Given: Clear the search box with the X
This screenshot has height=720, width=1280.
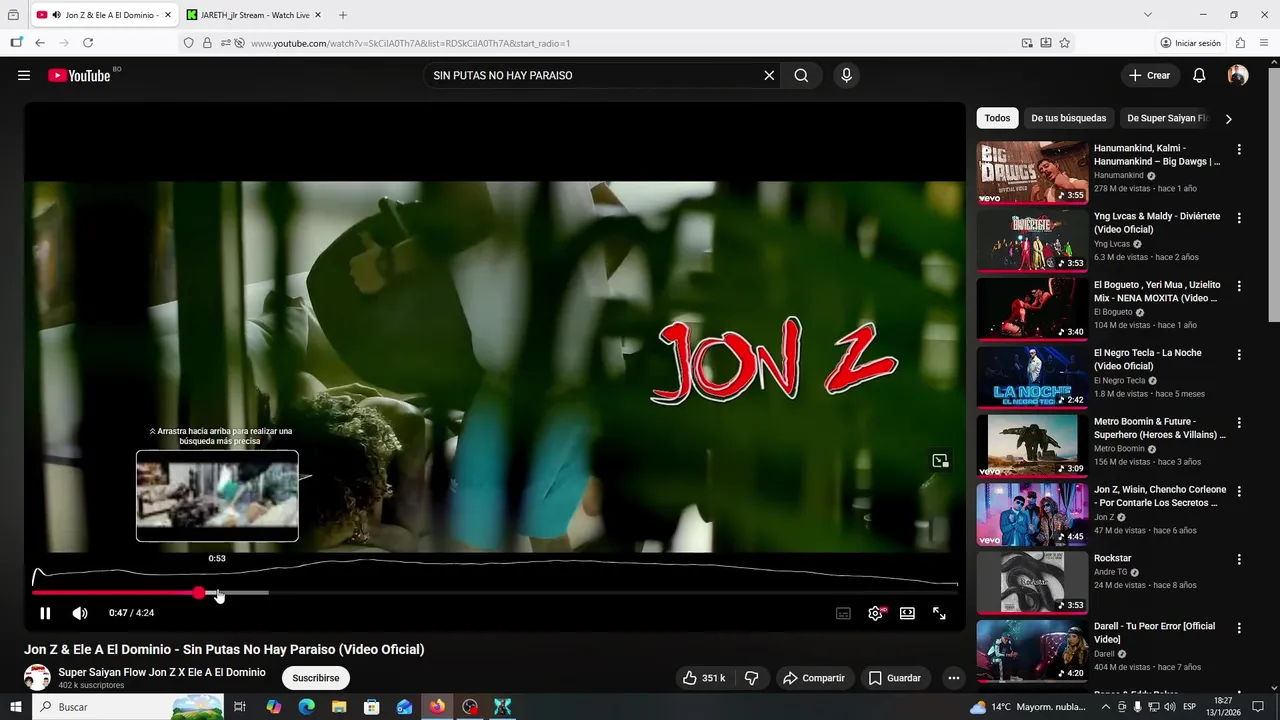Looking at the screenshot, I should tap(769, 75).
